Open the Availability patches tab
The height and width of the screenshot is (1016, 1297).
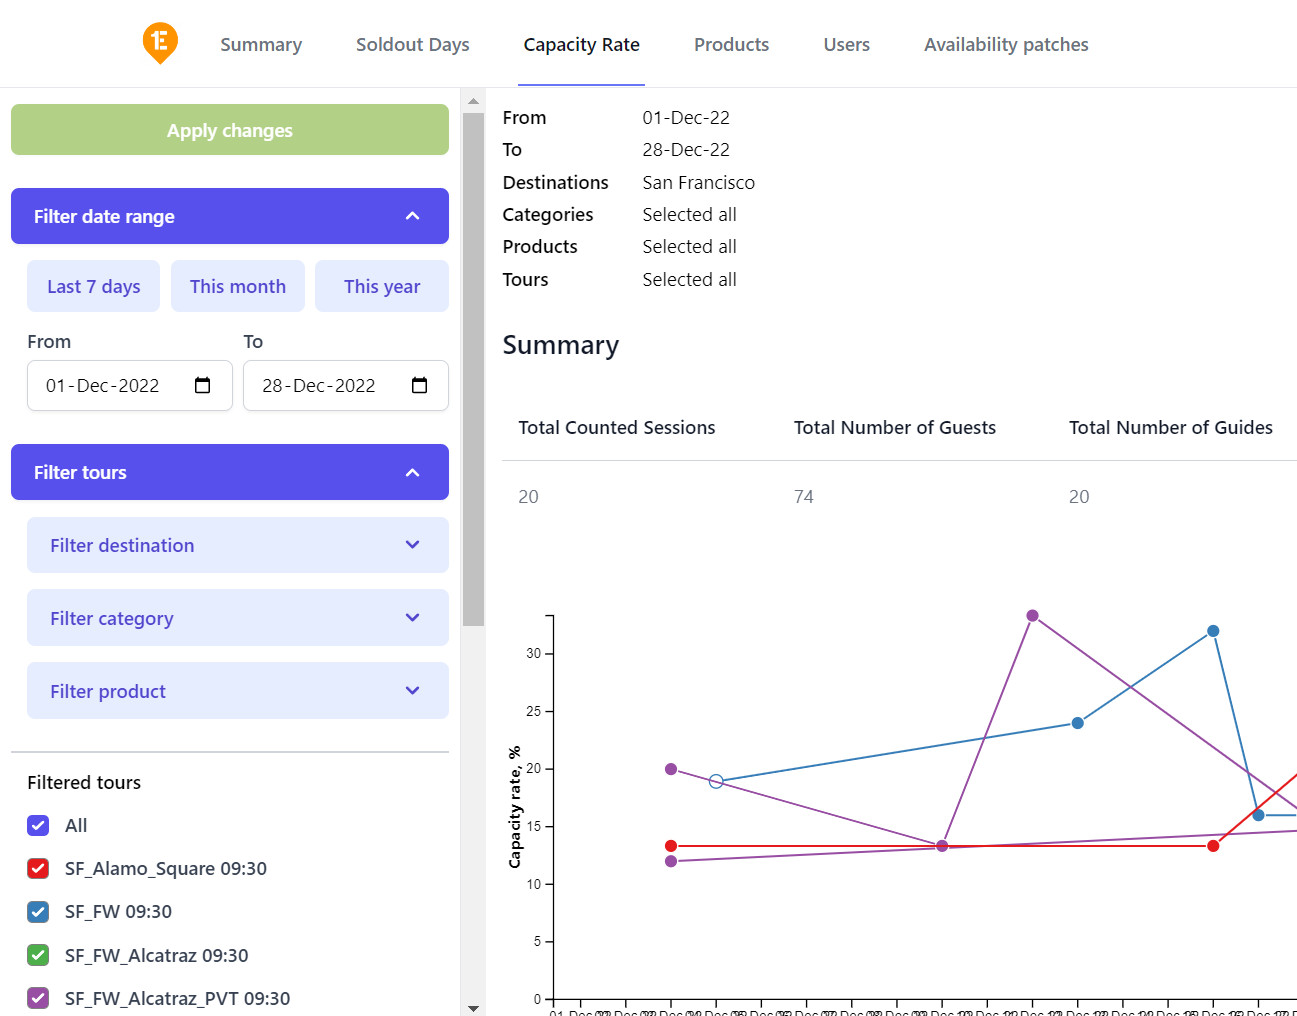coord(1006,44)
